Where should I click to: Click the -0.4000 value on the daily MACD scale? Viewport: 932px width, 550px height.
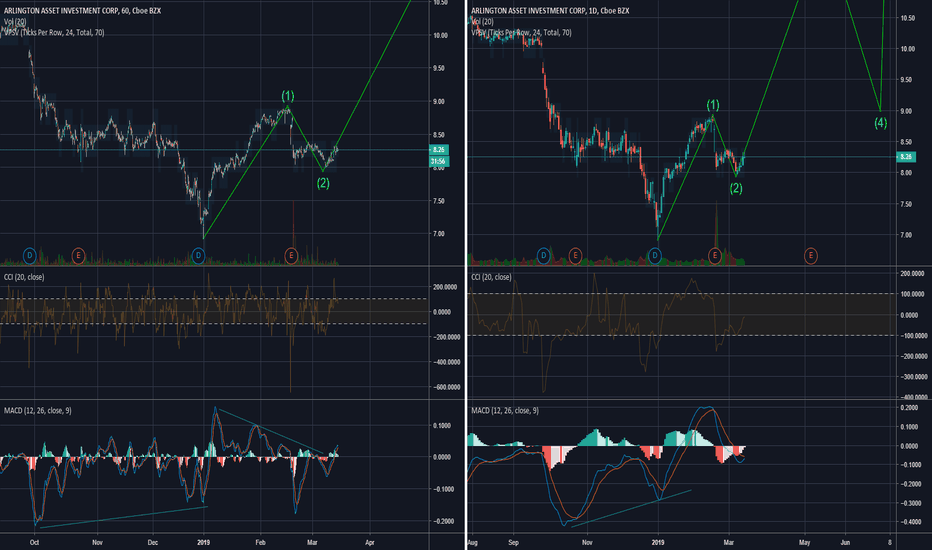click(909, 522)
